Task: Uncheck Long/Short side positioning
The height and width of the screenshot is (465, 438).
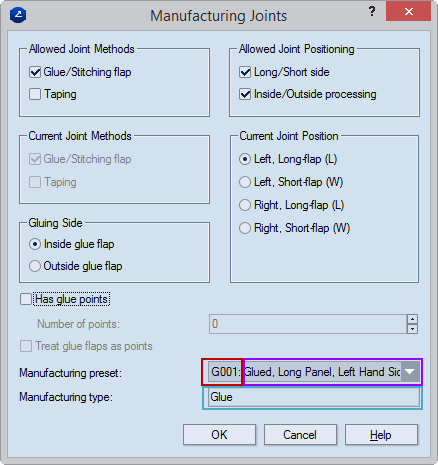Action: (245, 72)
